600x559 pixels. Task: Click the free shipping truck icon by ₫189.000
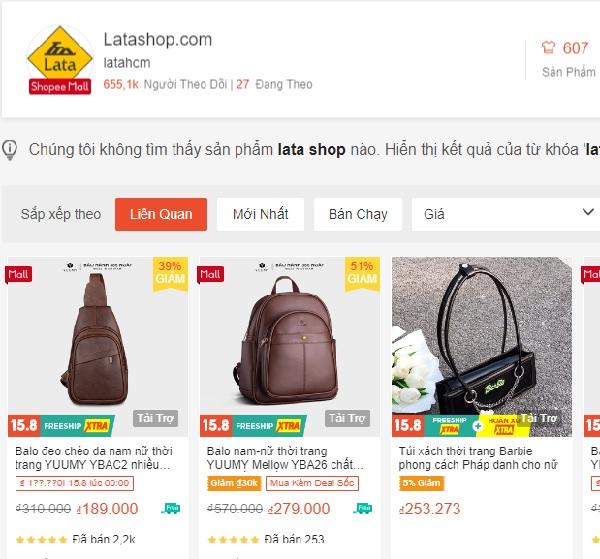171,508
